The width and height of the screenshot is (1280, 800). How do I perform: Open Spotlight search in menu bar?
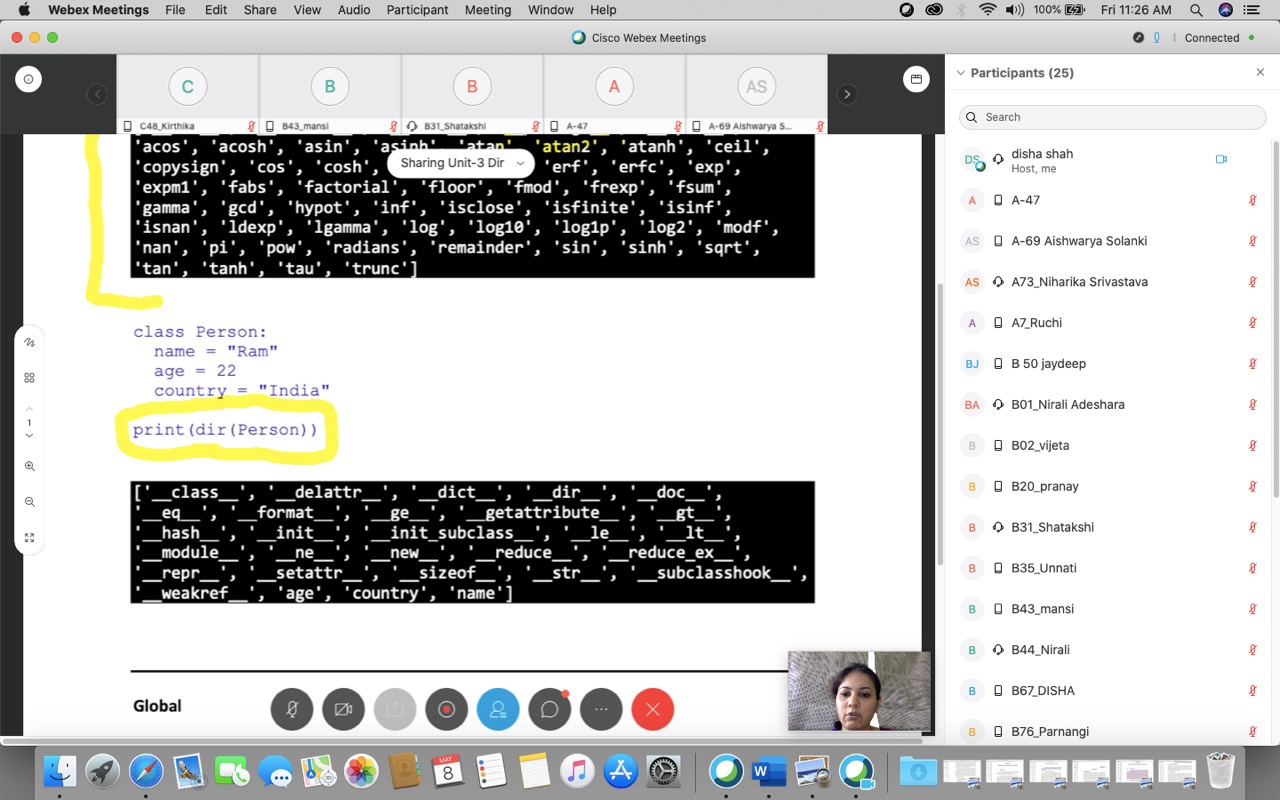[1196, 10]
